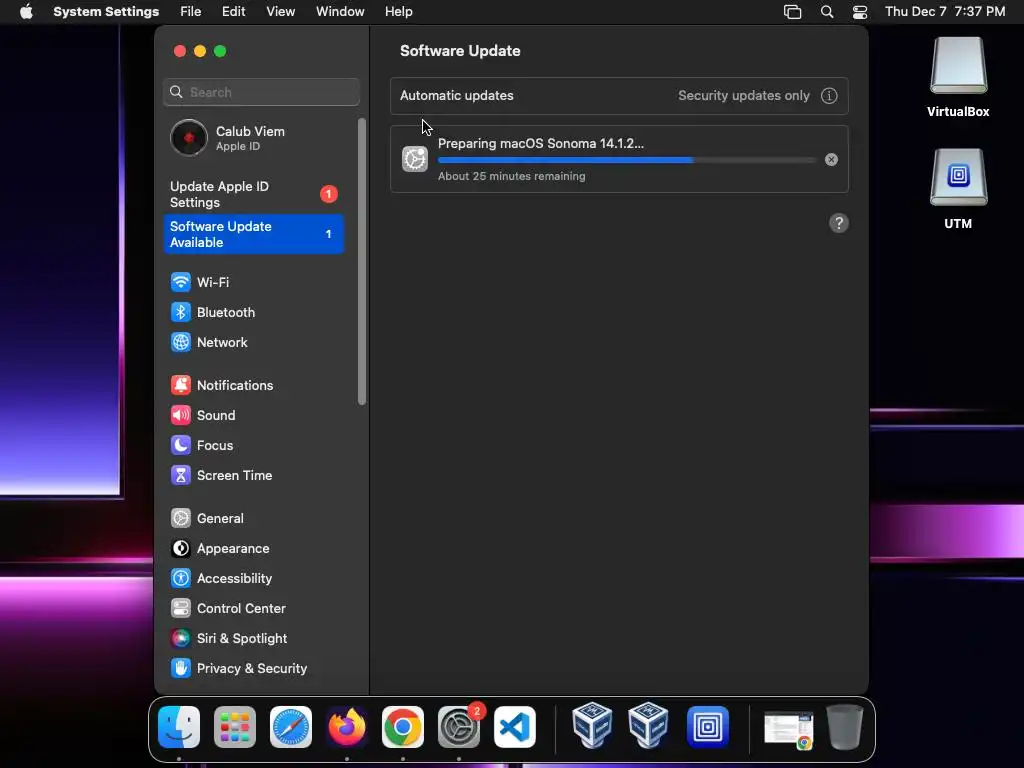Screen dimensions: 1024x768
Task: Click "Preparing macOS Sonoma 14.1.2..." text
Action: click(541, 144)
